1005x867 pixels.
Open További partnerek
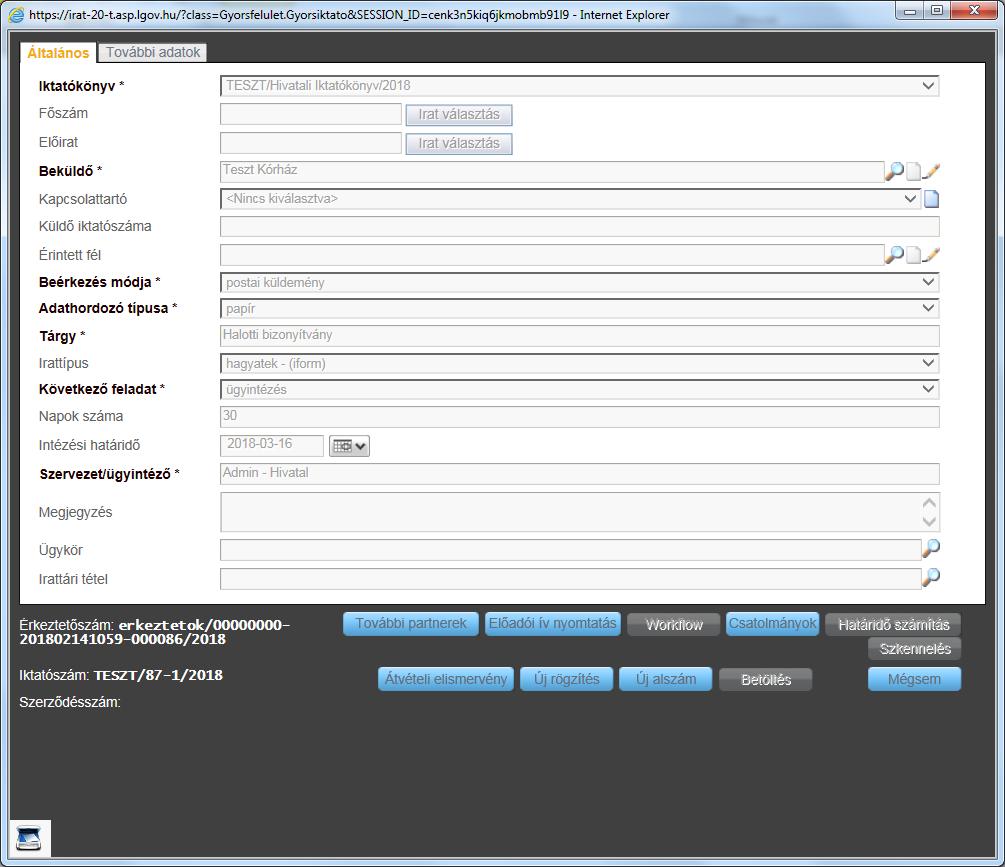pyautogui.click(x=411, y=623)
